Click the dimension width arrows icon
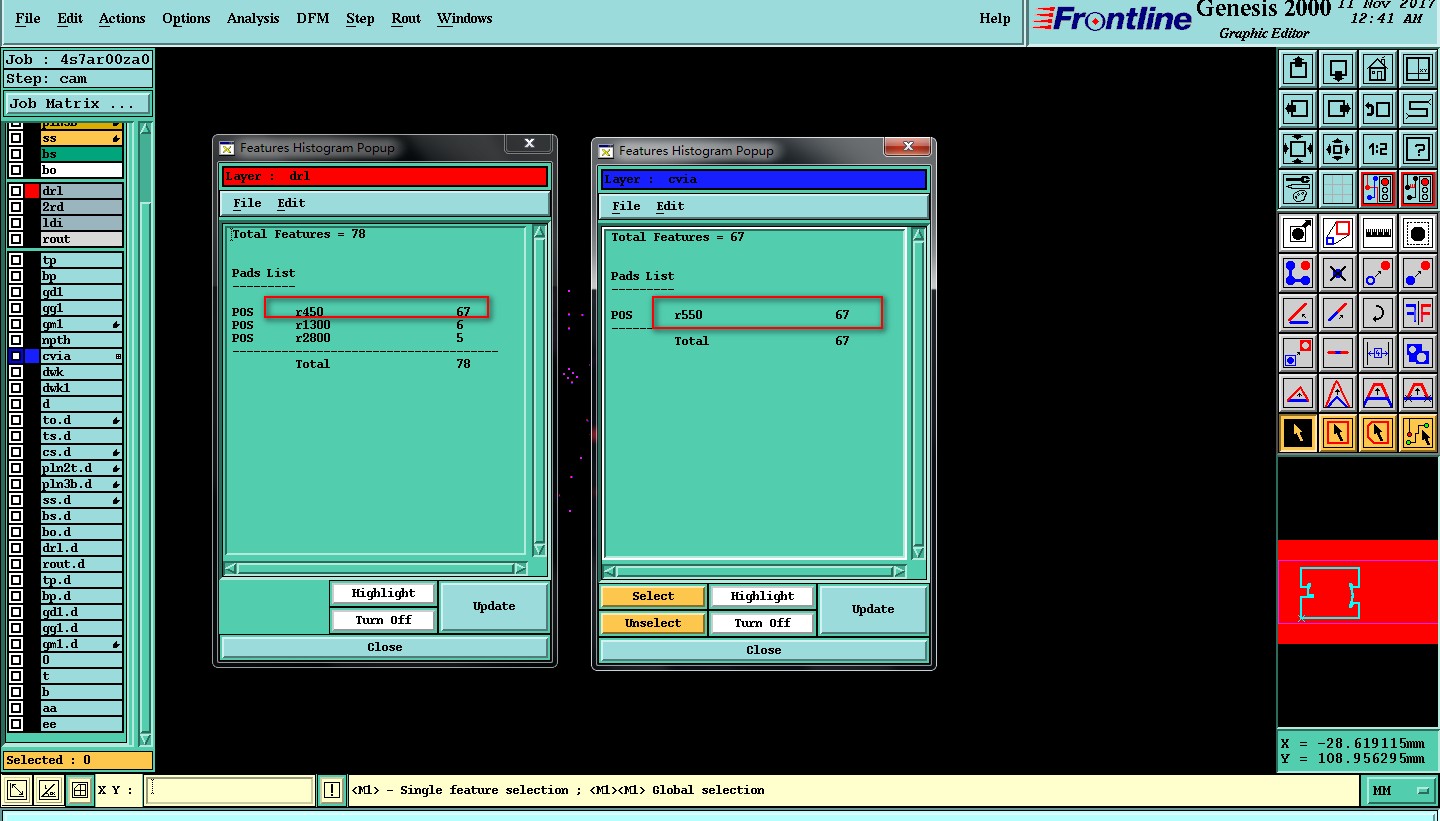Screen dimensions: 1440x821 coord(1377,353)
